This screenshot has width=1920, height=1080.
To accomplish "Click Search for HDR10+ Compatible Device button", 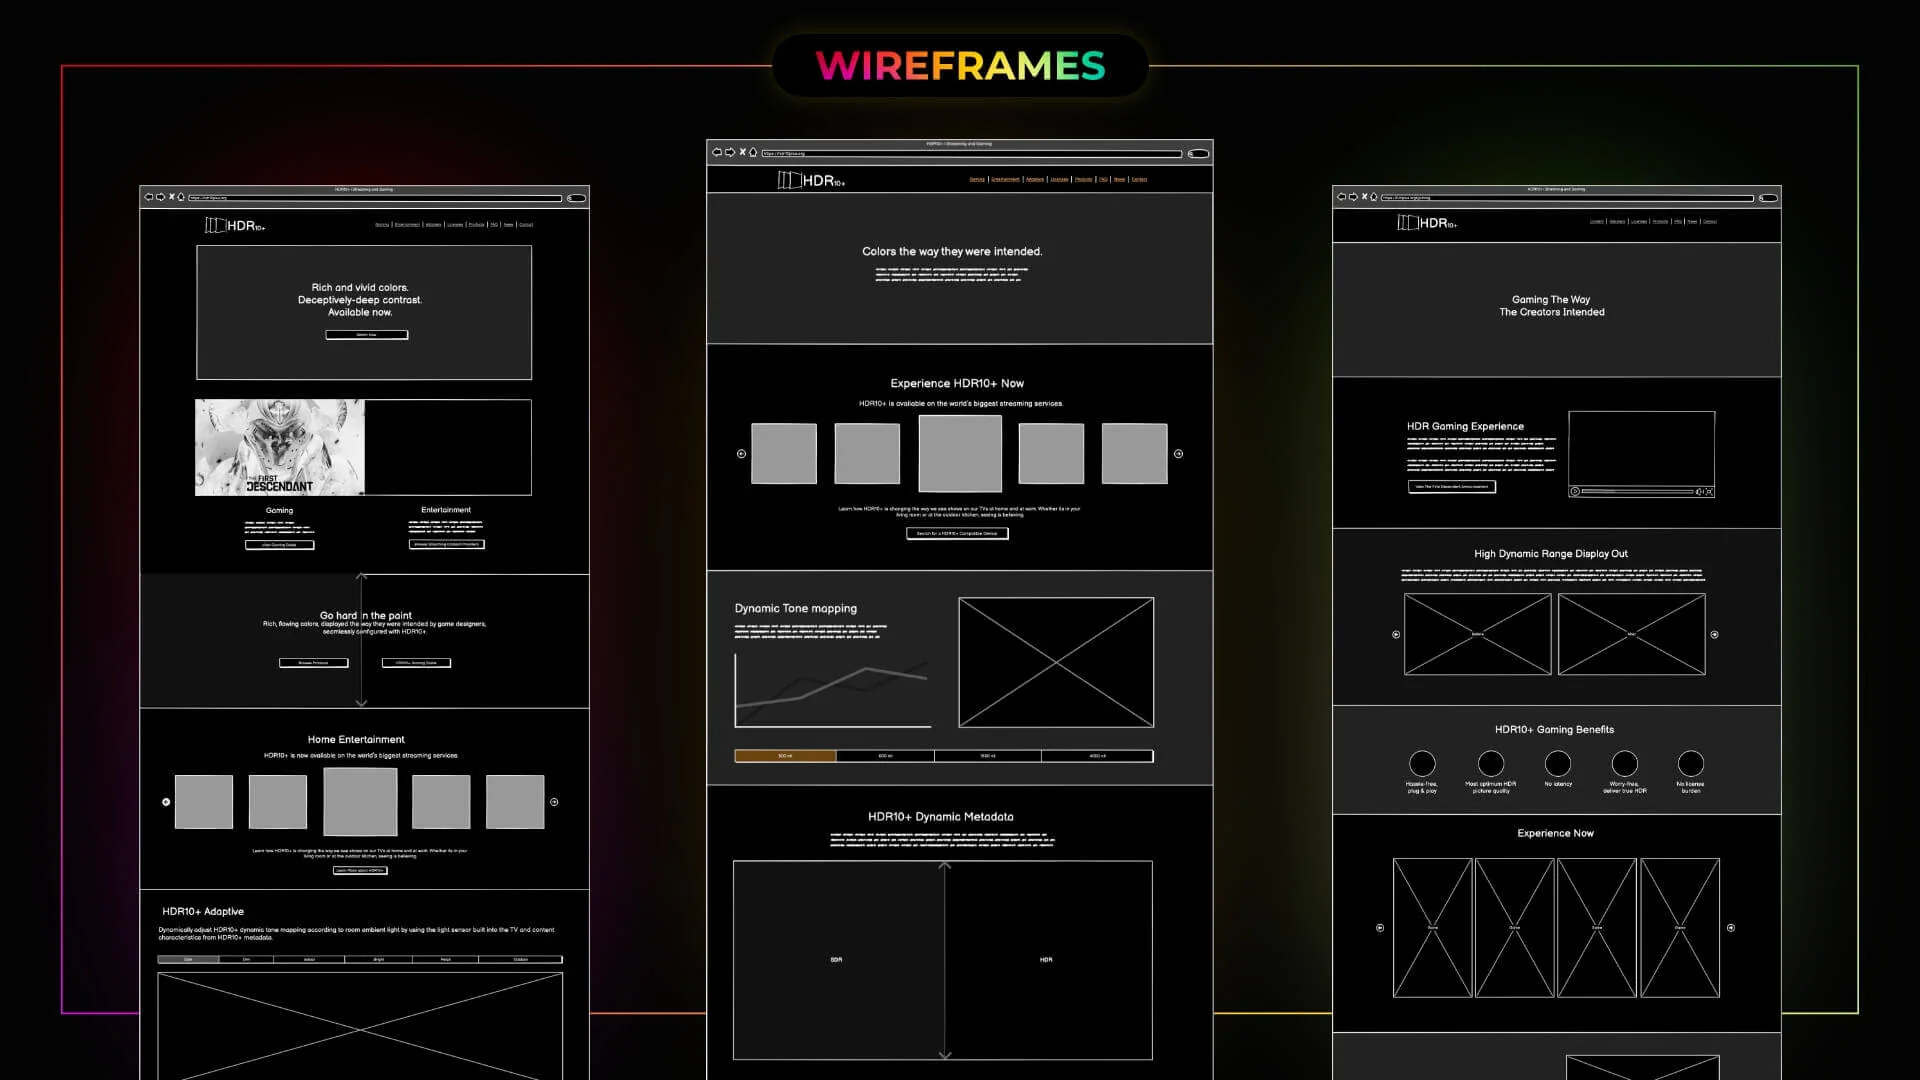I will pyautogui.click(x=957, y=534).
